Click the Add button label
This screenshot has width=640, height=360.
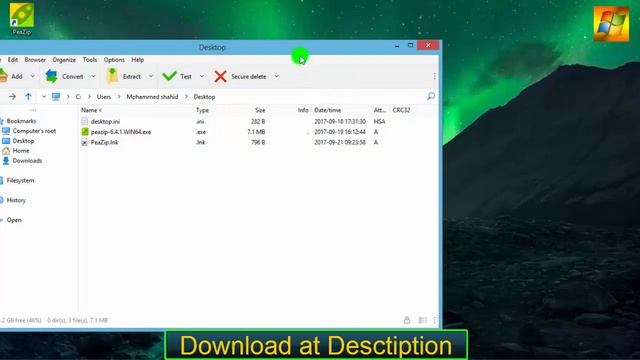(x=17, y=76)
